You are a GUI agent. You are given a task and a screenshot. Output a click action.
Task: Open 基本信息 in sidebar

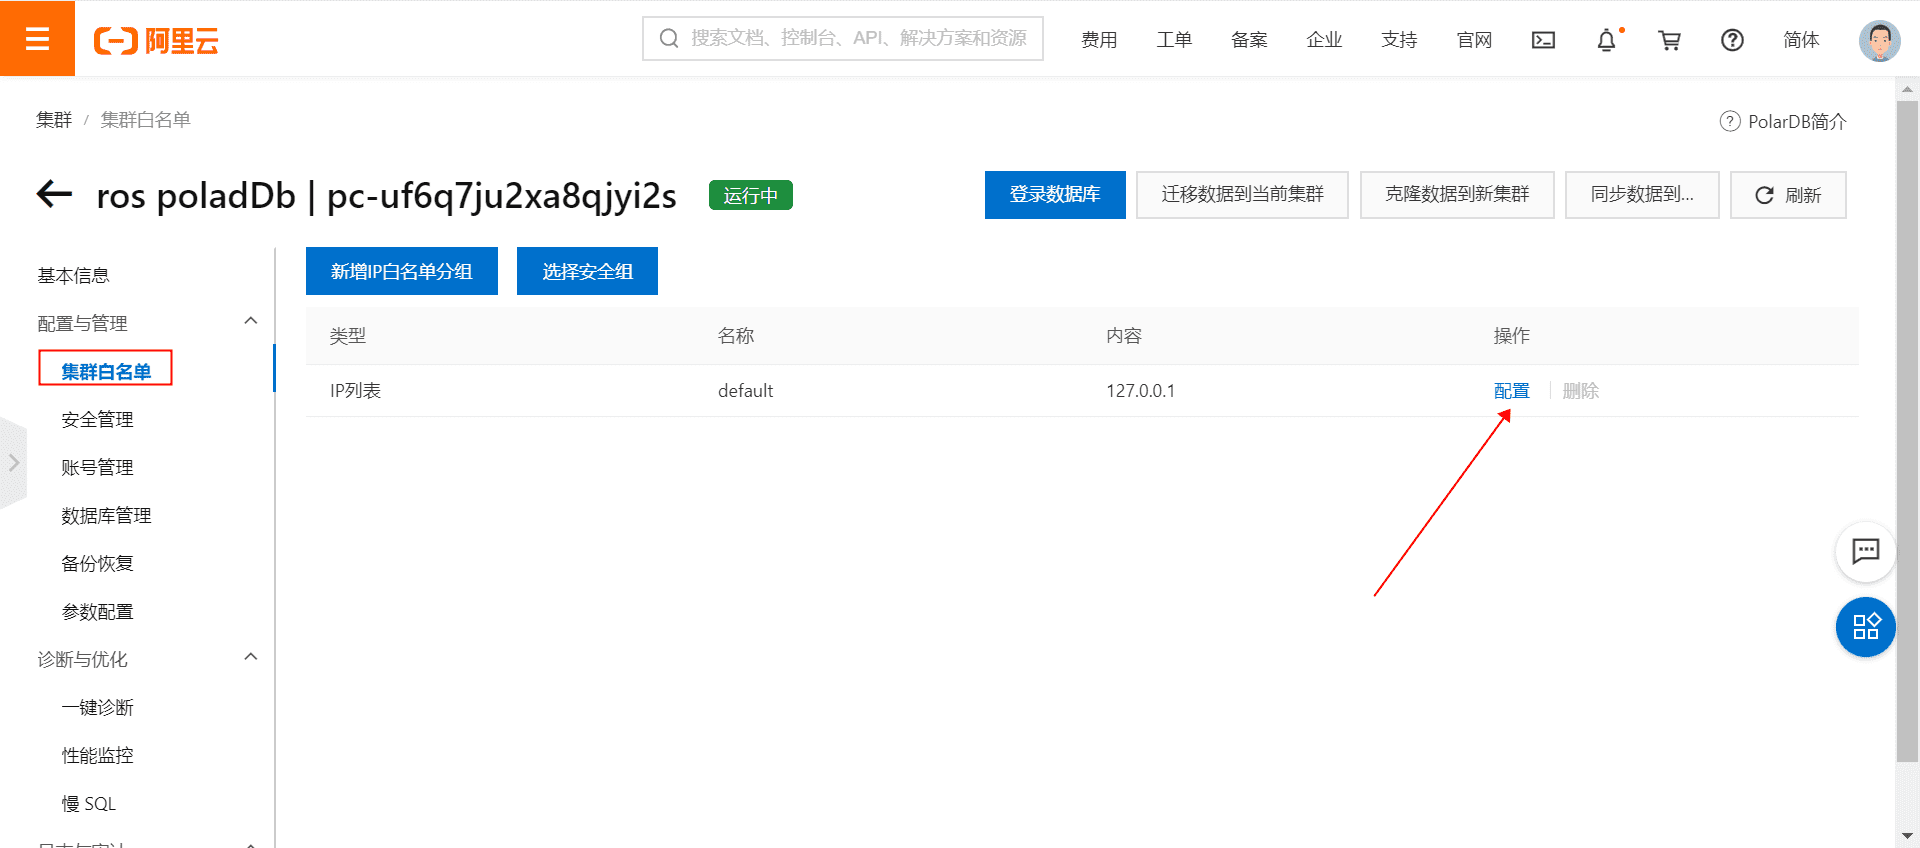coord(73,275)
